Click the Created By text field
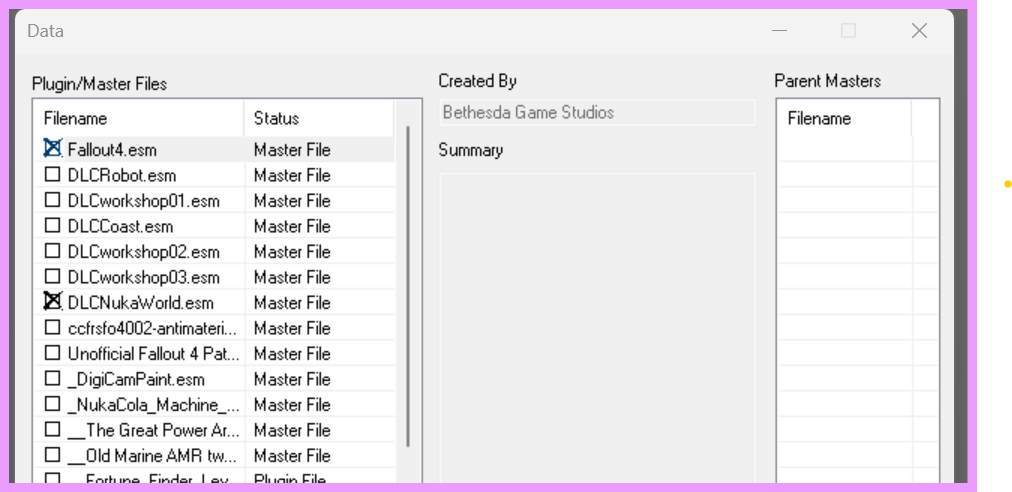This screenshot has width=1012, height=492. [x=597, y=112]
